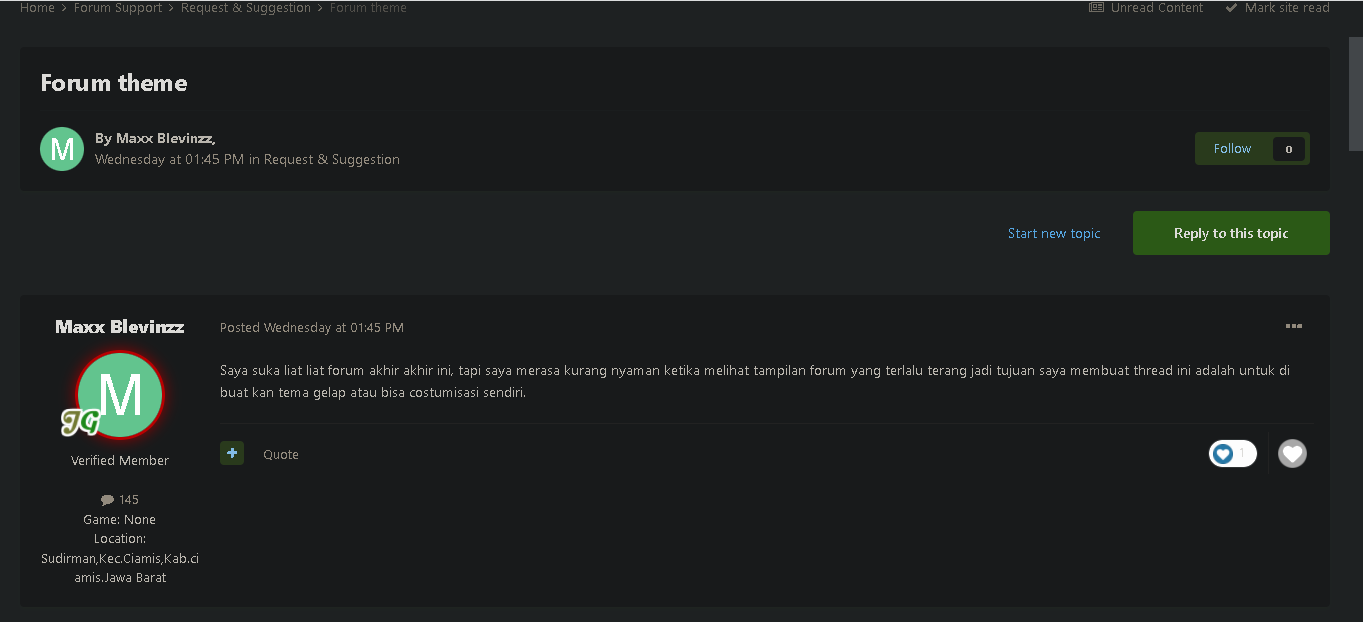This screenshot has width=1363, height=622.
Task: Open Request & Suggestion breadcrumb
Action: (x=246, y=7)
